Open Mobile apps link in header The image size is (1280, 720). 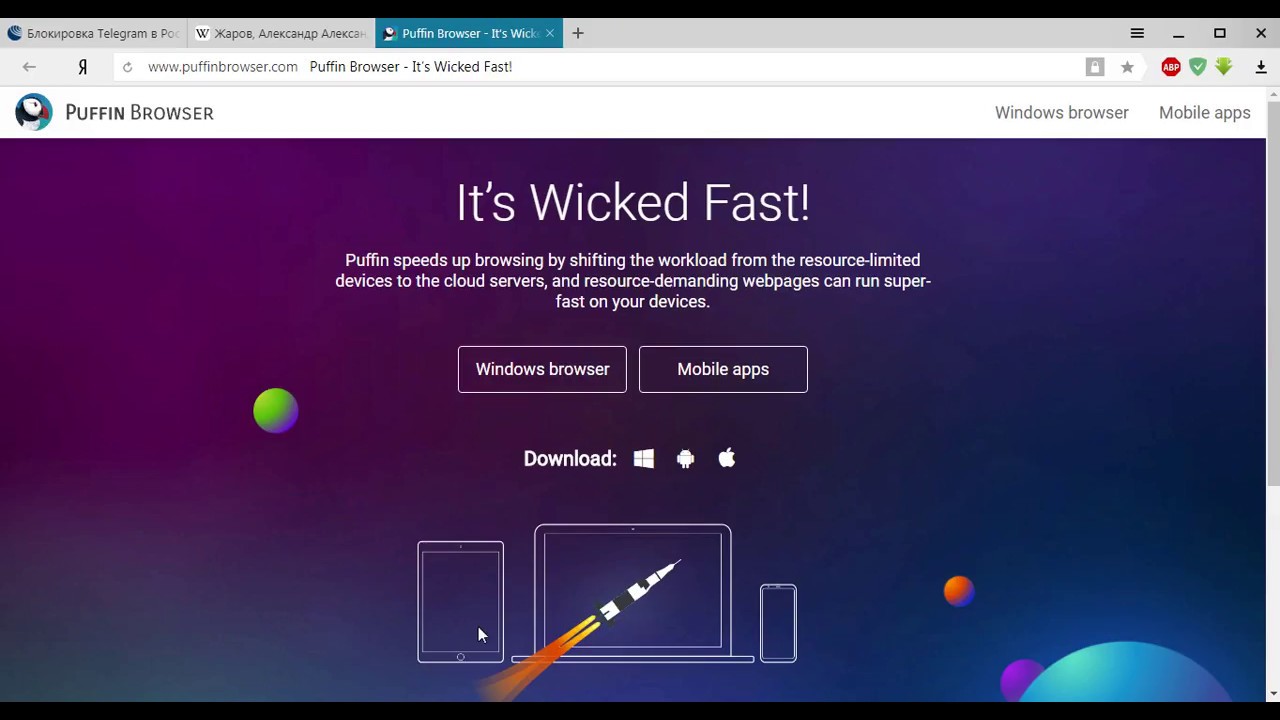tap(1204, 113)
